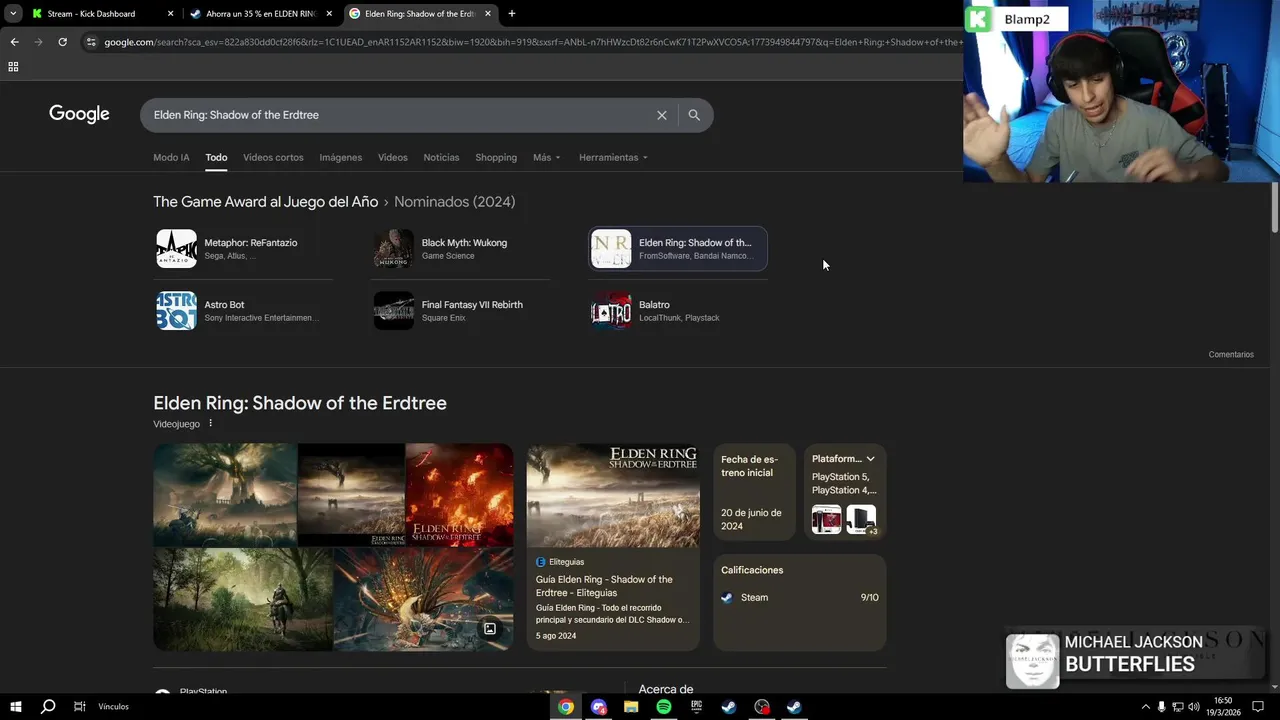
Task: Click the browser forward arrow
Action: (x=38, y=42)
